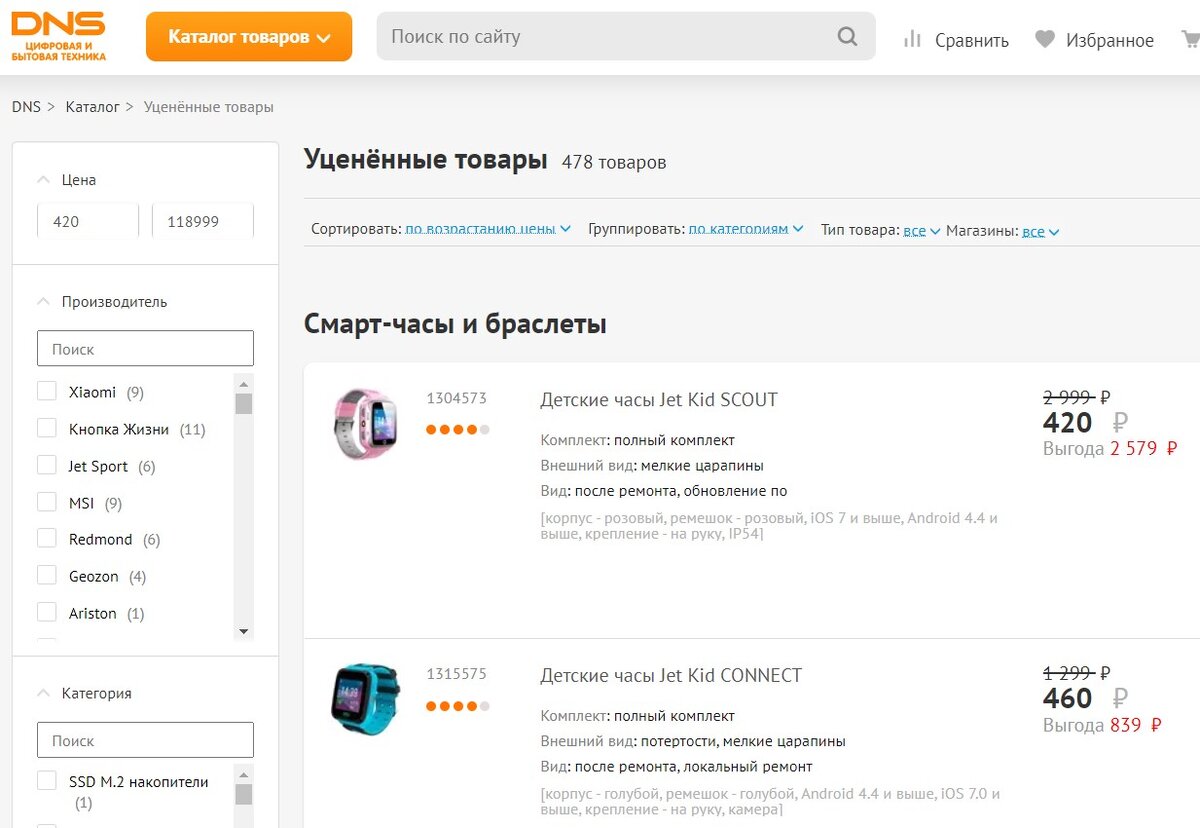
Task: Click manufacturer list scroll up arrow
Action: pos(243,382)
